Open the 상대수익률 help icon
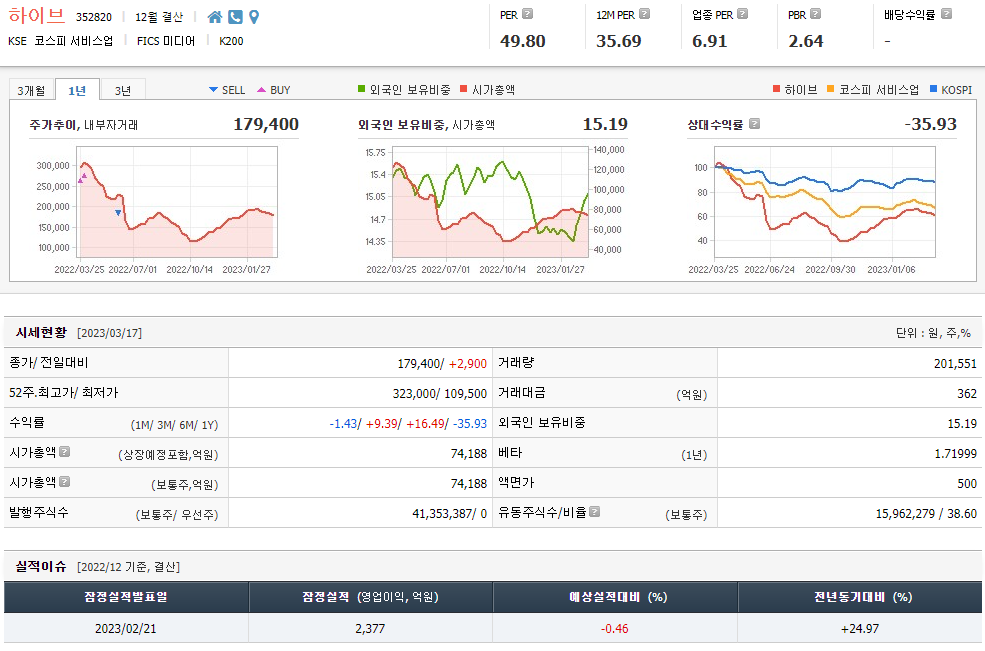Image resolution: width=985 pixels, height=651 pixels. coord(754,124)
